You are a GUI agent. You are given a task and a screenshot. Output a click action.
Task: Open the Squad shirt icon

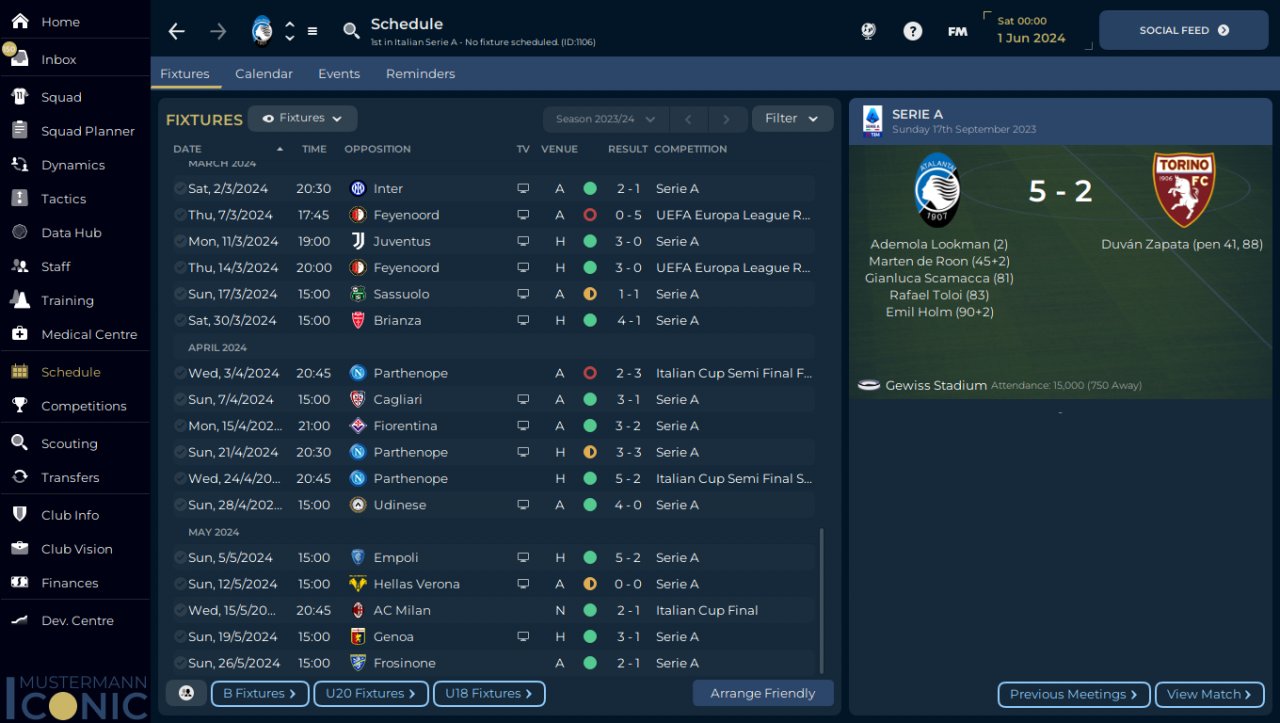(x=19, y=97)
